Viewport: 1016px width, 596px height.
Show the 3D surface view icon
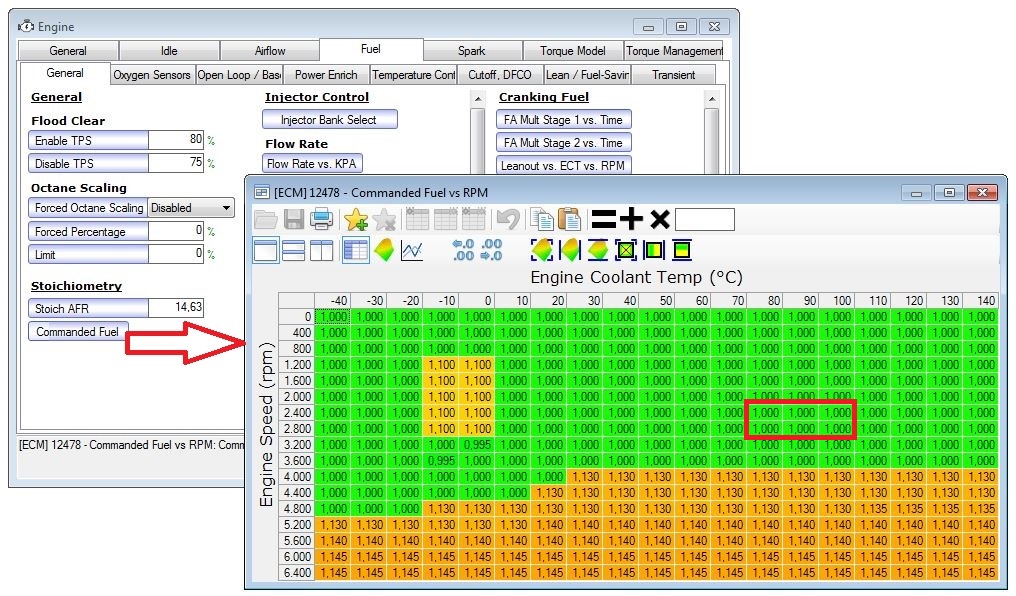tap(383, 250)
